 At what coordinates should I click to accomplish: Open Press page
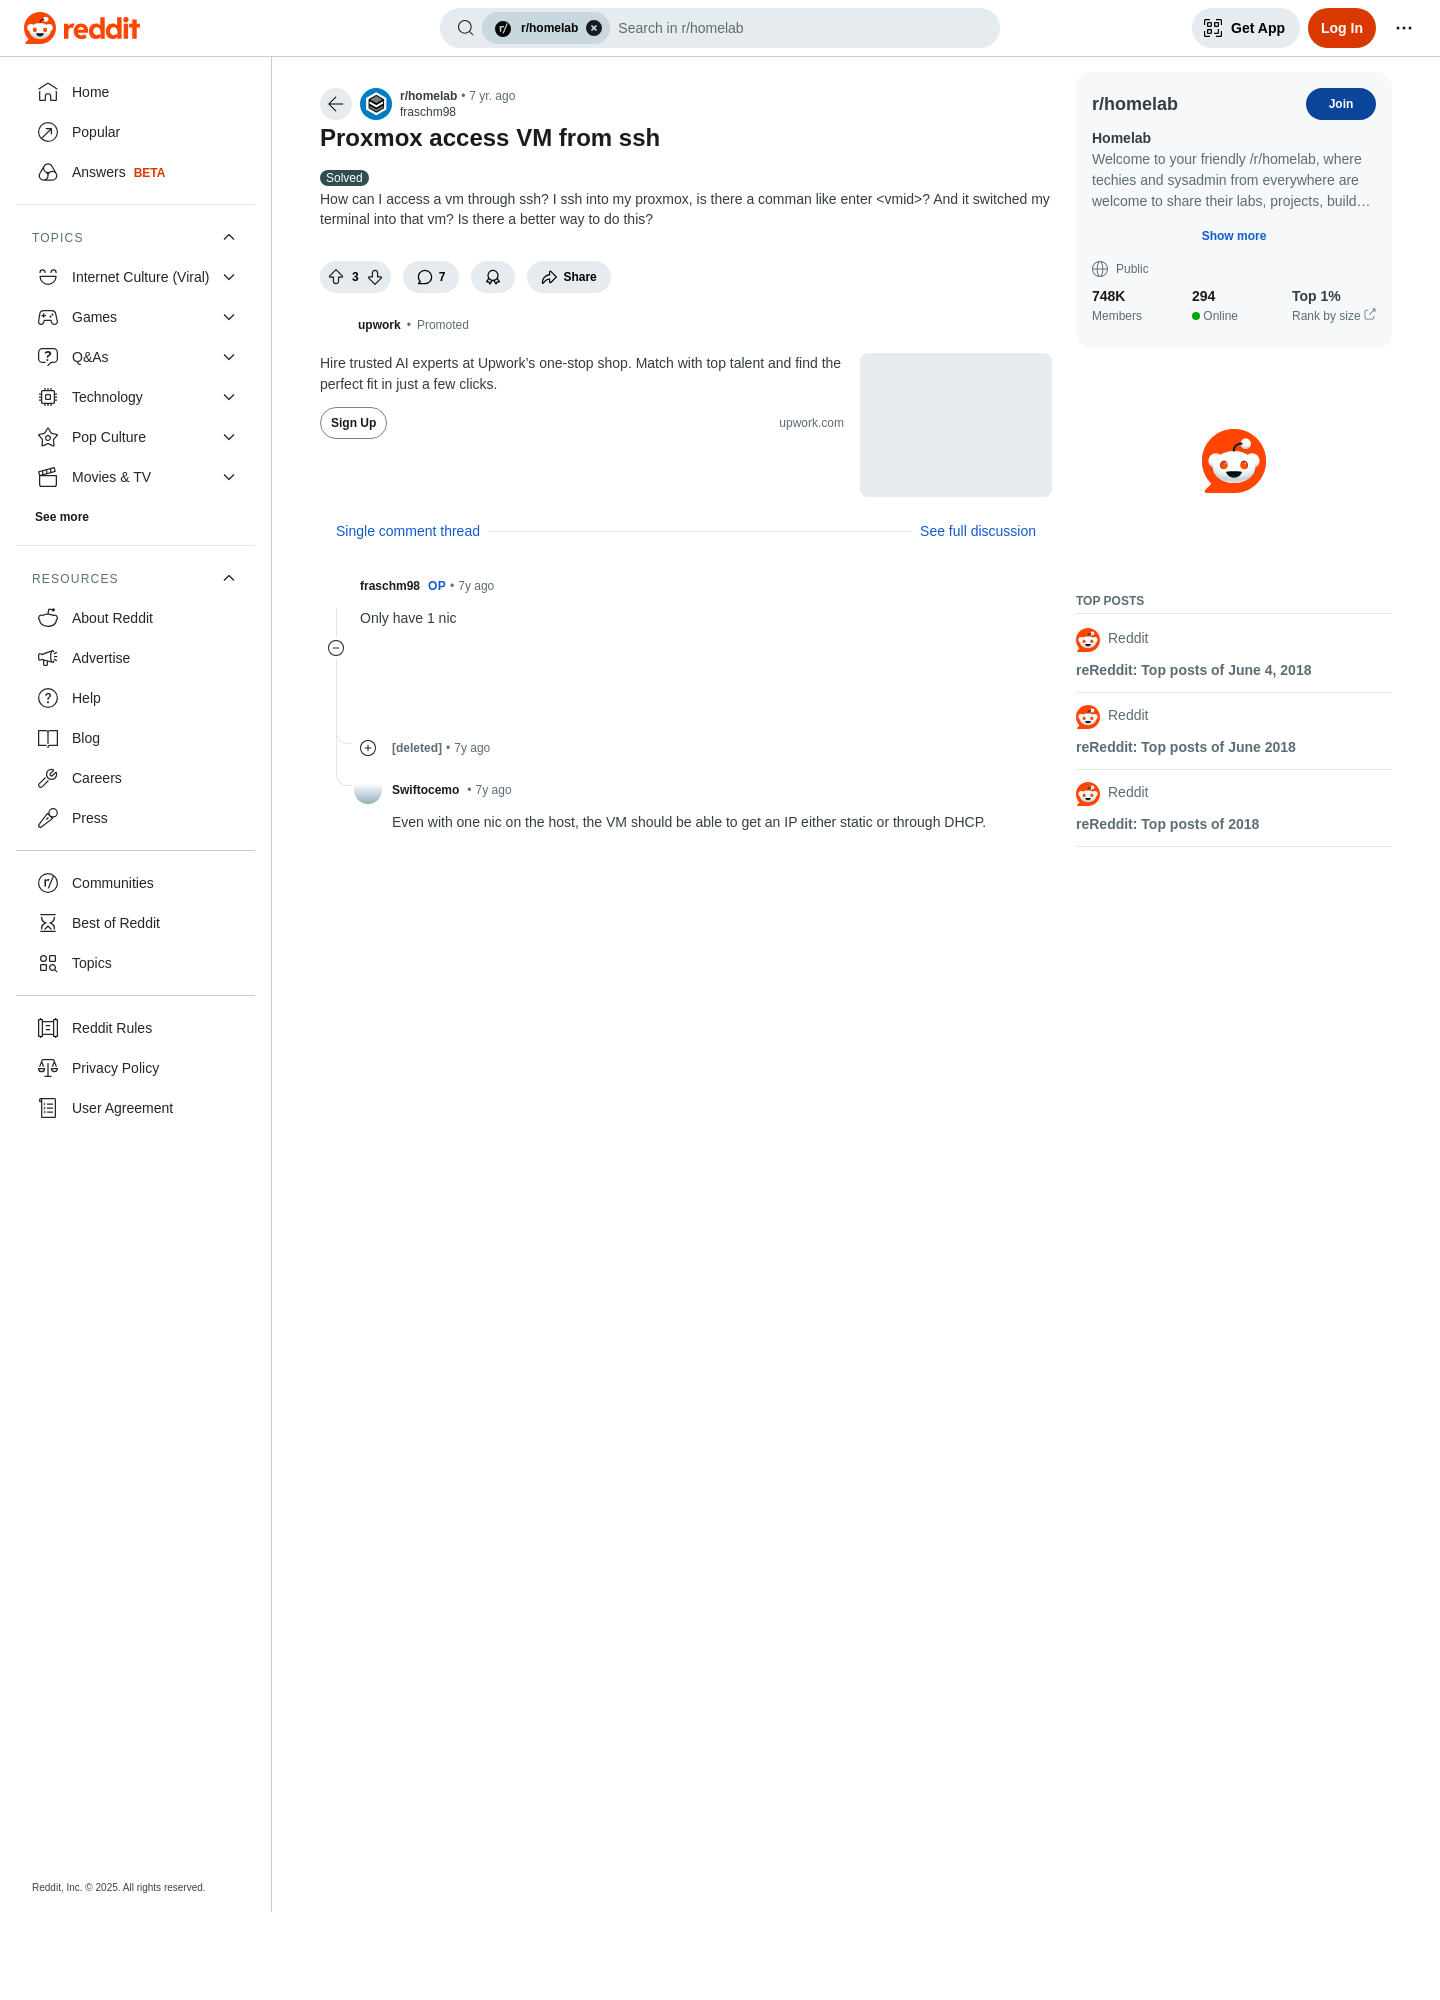(136, 818)
